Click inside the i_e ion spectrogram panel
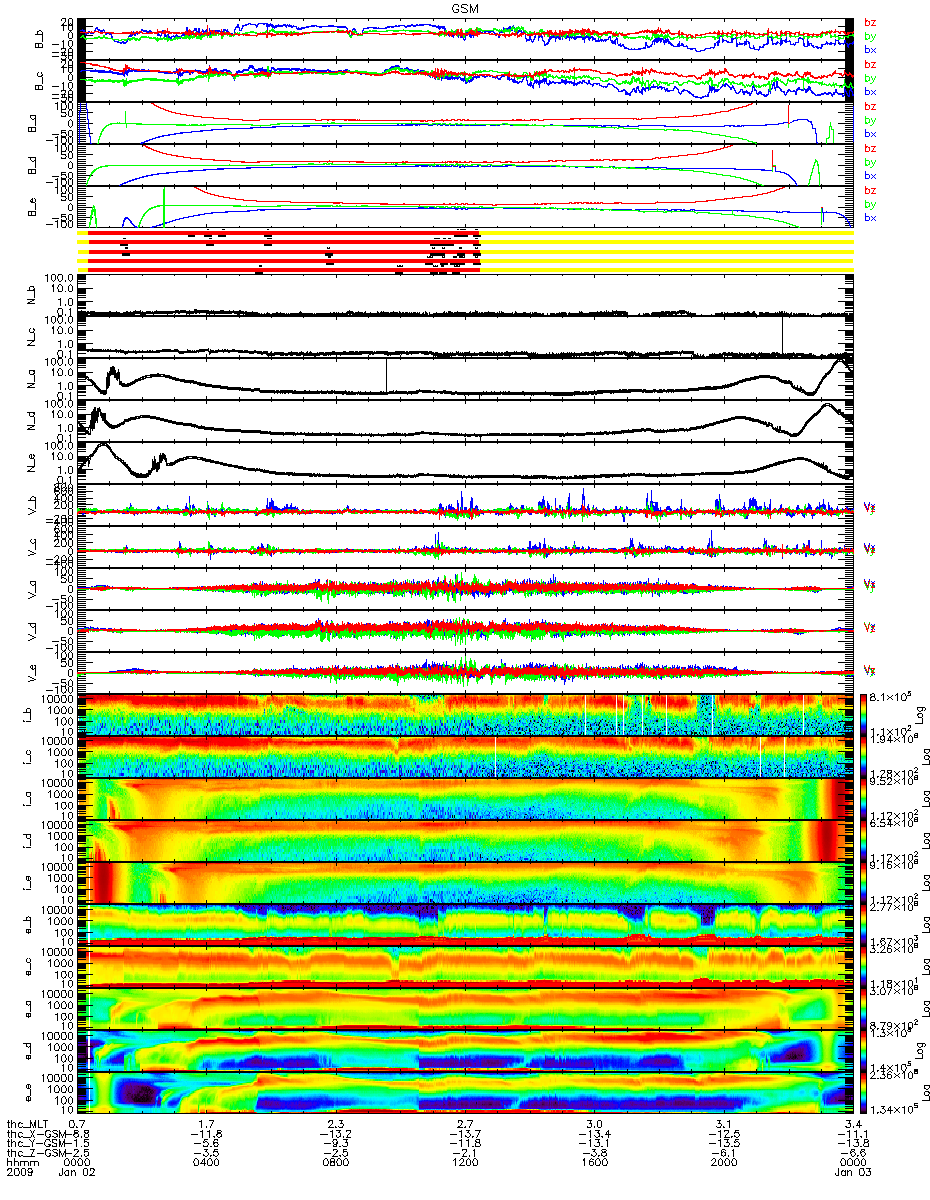 point(467,883)
